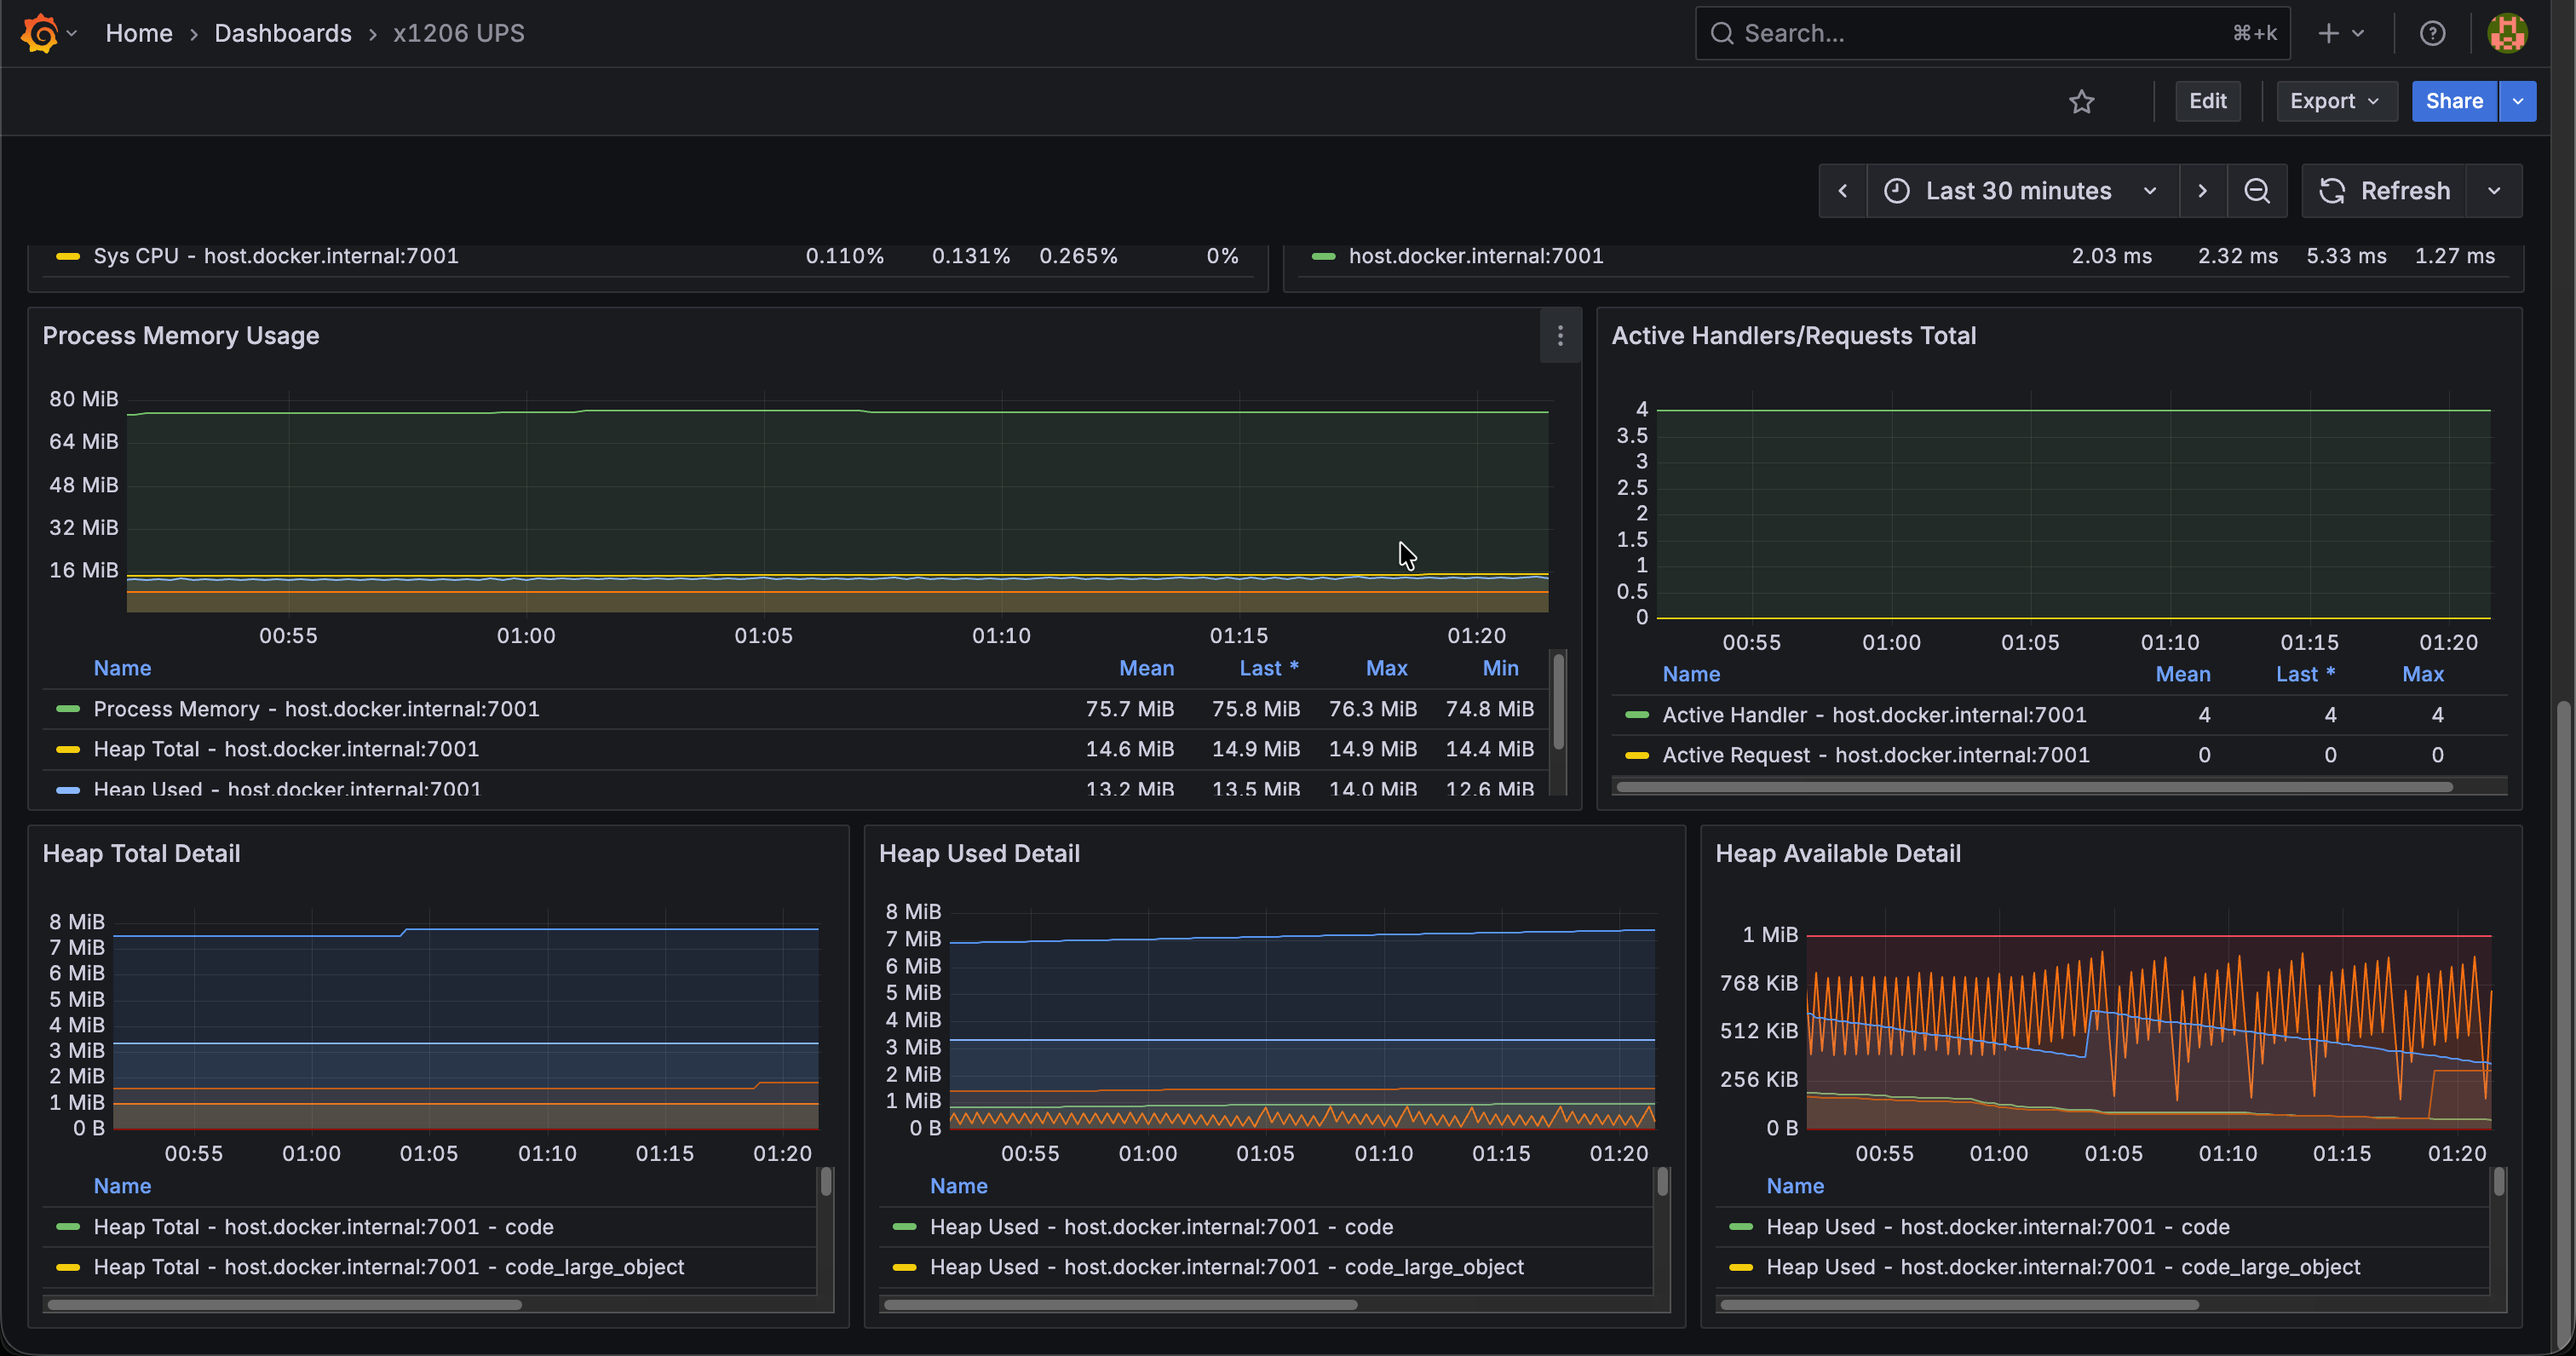2576x1356 pixels.
Task: Open refresh interval dropdown arrow
Action: [2494, 191]
